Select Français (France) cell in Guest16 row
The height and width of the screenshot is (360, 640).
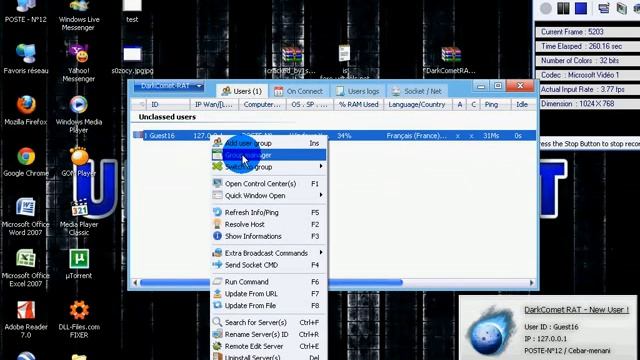[x=416, y=136]
